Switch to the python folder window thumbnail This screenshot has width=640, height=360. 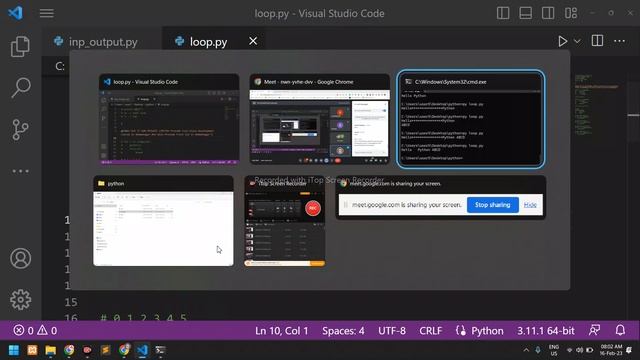163,221
